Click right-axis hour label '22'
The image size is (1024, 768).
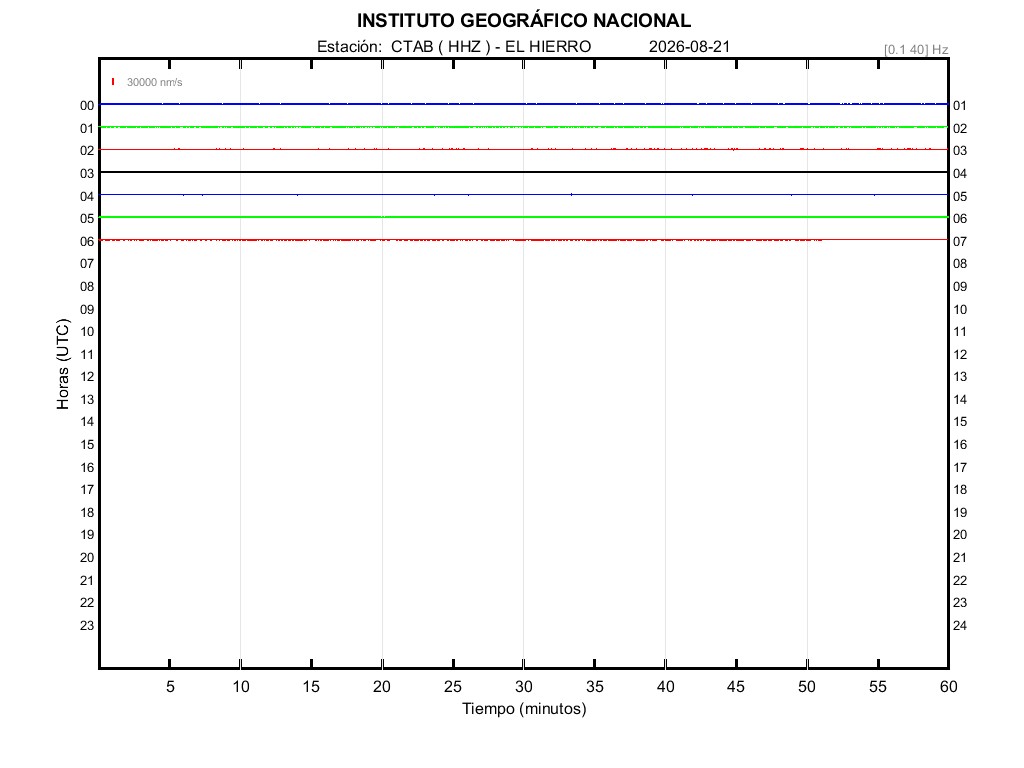[960, 581]
